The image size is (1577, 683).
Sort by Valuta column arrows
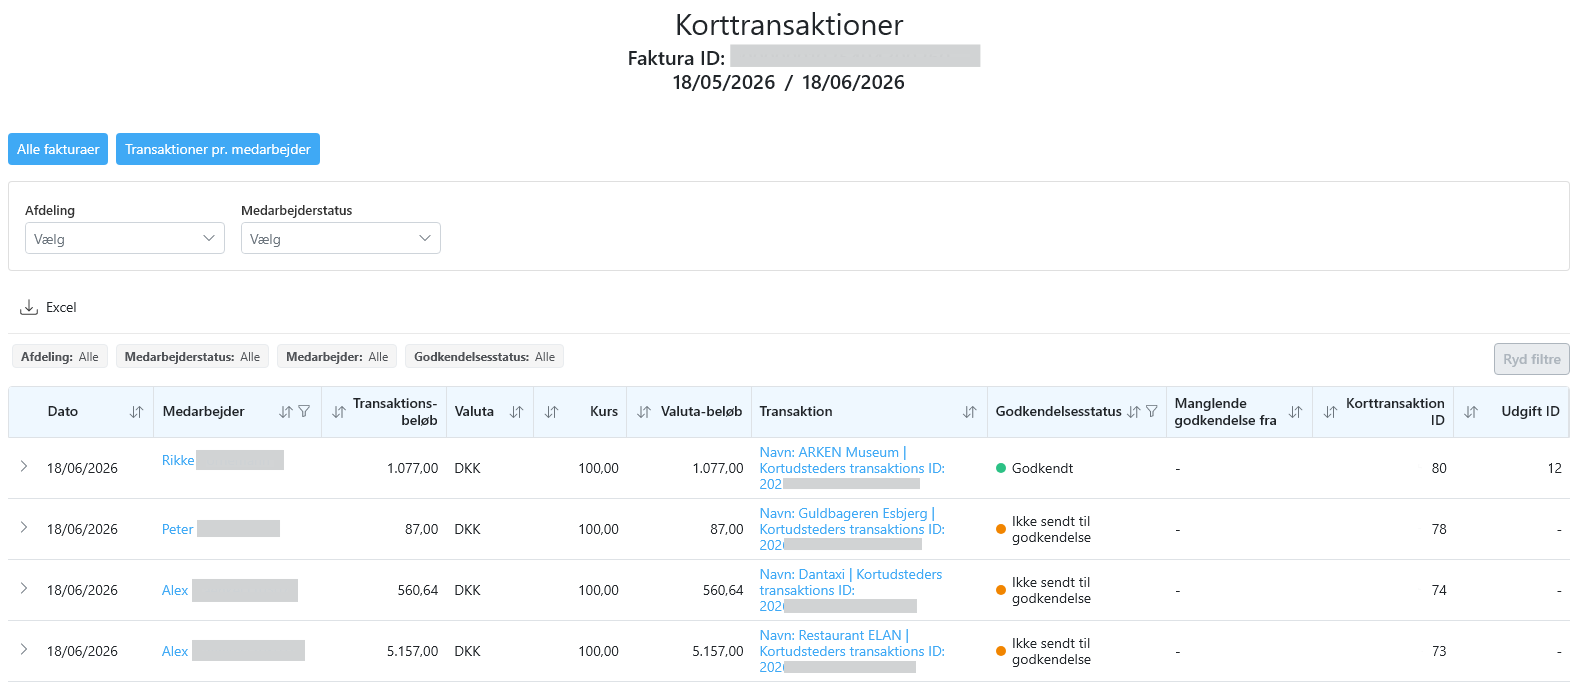(x=516, y=412)
